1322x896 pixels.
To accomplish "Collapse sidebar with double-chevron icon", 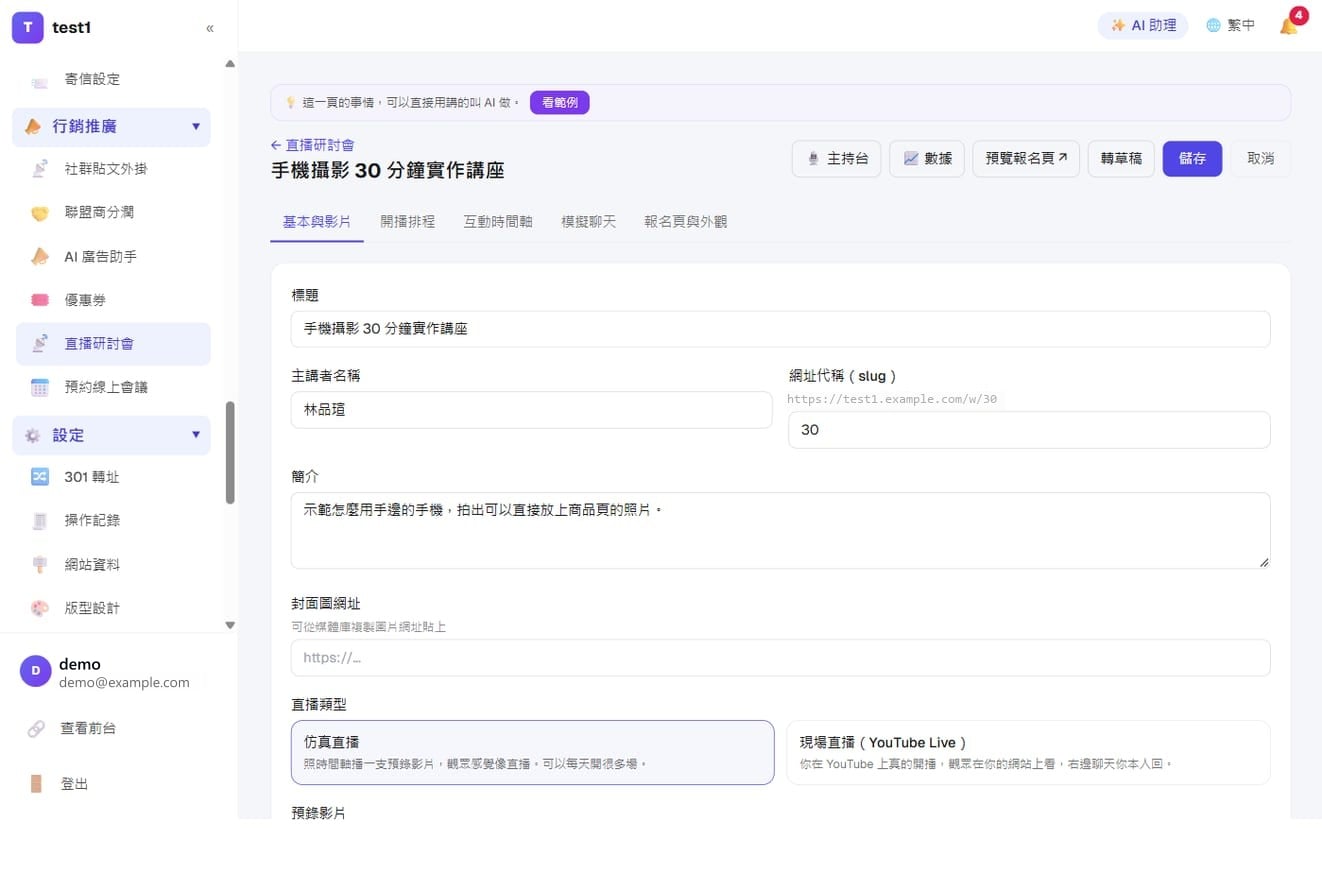I will tap(210, 28).
